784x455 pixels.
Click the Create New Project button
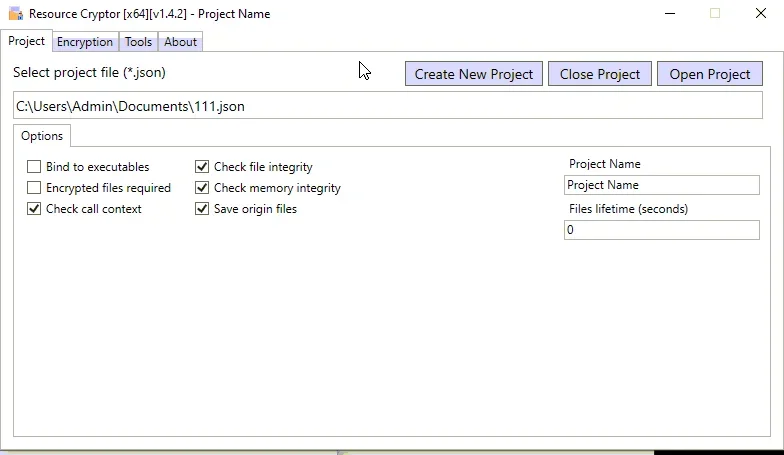click(x=474, y=74)
